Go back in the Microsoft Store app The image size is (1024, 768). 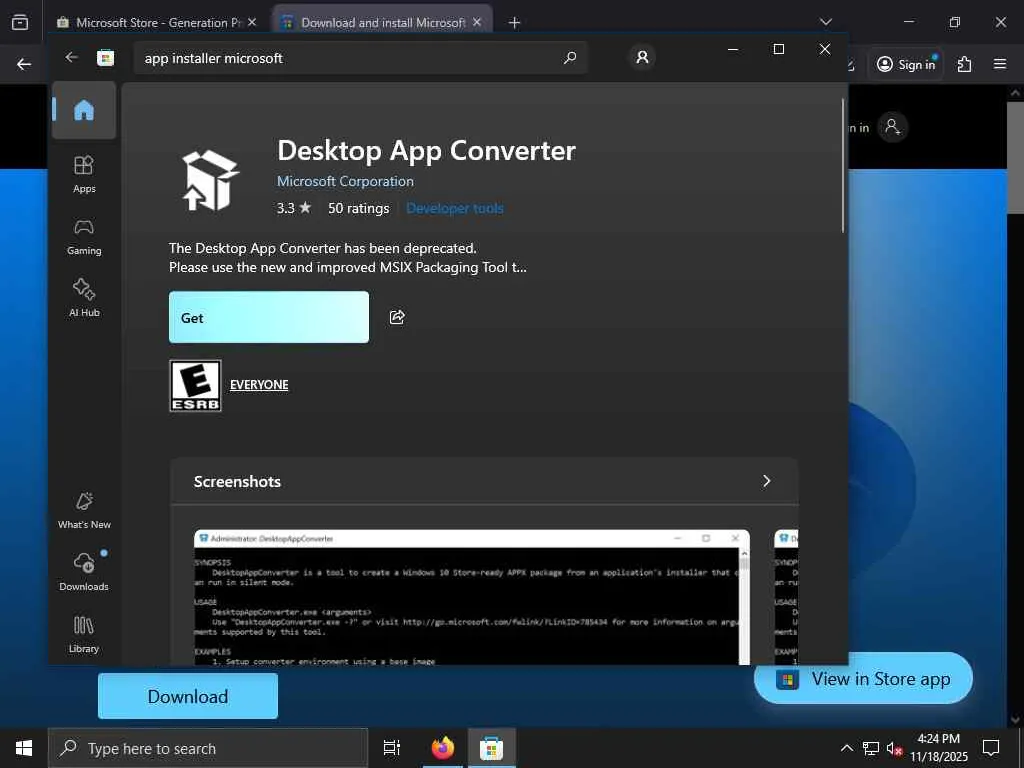[x=71, y=57]
